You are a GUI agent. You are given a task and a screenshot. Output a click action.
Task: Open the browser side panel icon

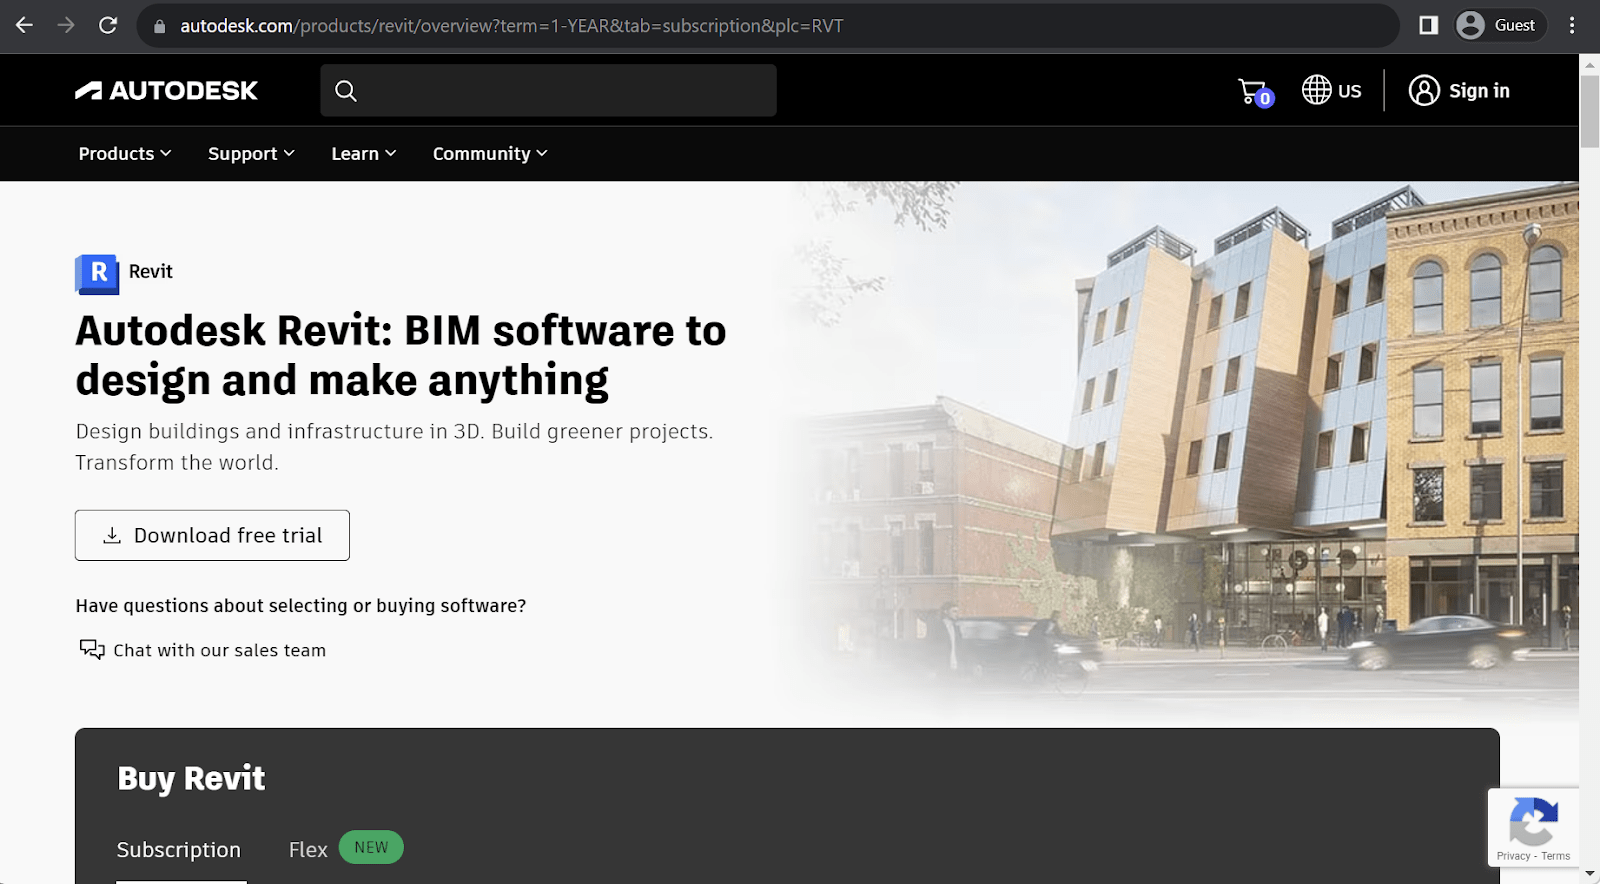tap(1428, 25)
